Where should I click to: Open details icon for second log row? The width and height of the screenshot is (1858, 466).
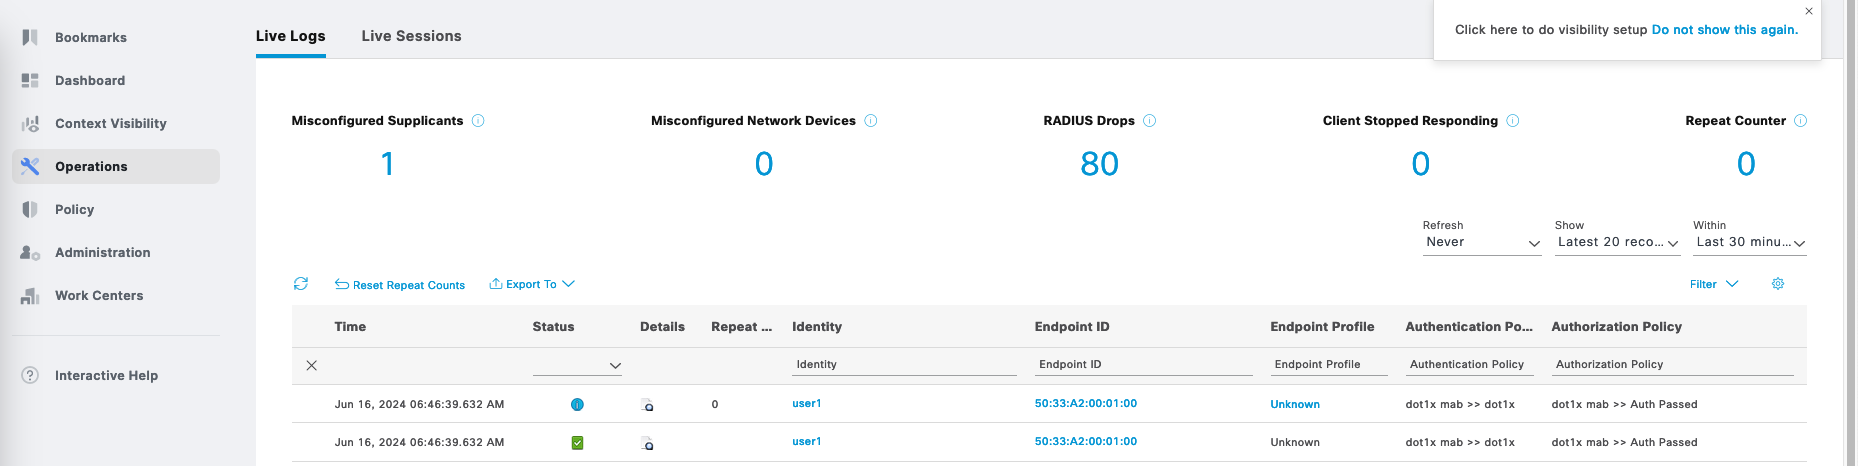[x=647, y=443]
